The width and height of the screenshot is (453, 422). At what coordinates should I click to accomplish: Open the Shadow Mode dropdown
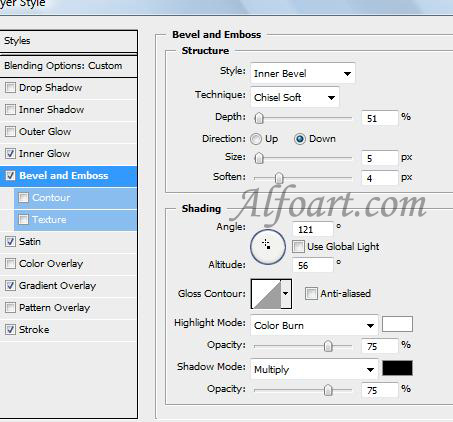click(314, 369)
